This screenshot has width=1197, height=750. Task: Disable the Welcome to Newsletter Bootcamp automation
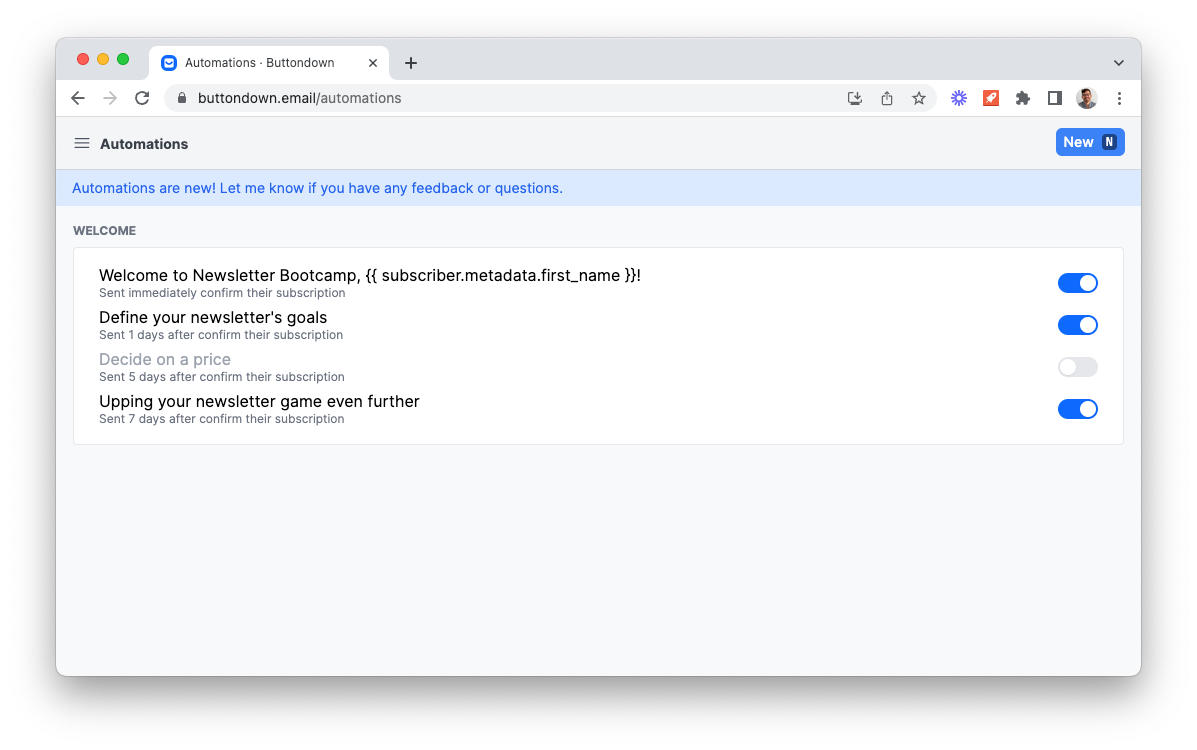coord(1077,283)
